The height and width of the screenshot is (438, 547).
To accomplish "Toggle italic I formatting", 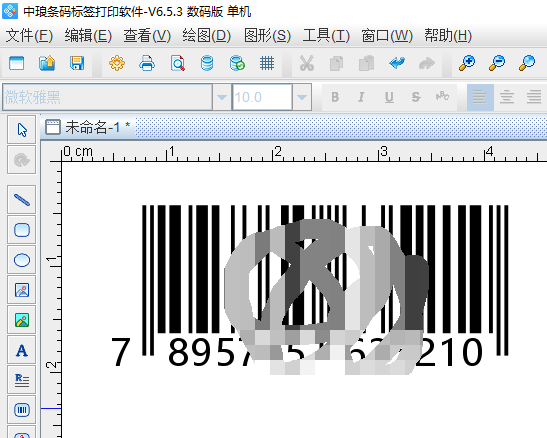I will [x=362, y=97].
